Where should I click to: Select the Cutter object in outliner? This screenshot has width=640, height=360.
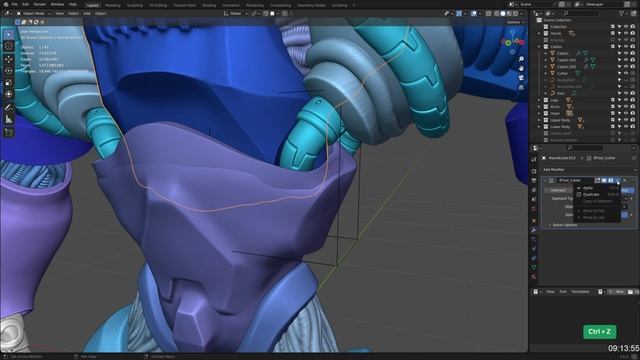click(x=562, y=73)
